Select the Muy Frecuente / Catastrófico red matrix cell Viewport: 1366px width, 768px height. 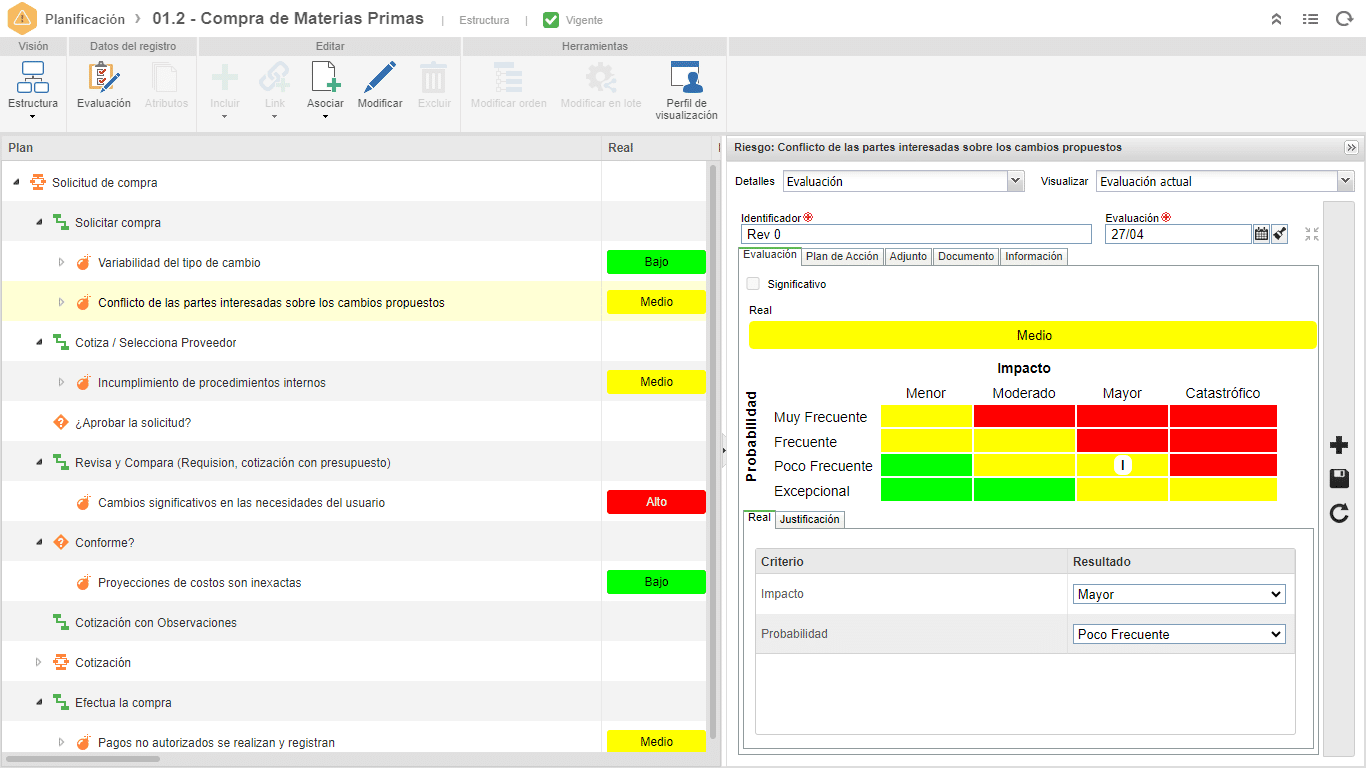coord(1223,416)
